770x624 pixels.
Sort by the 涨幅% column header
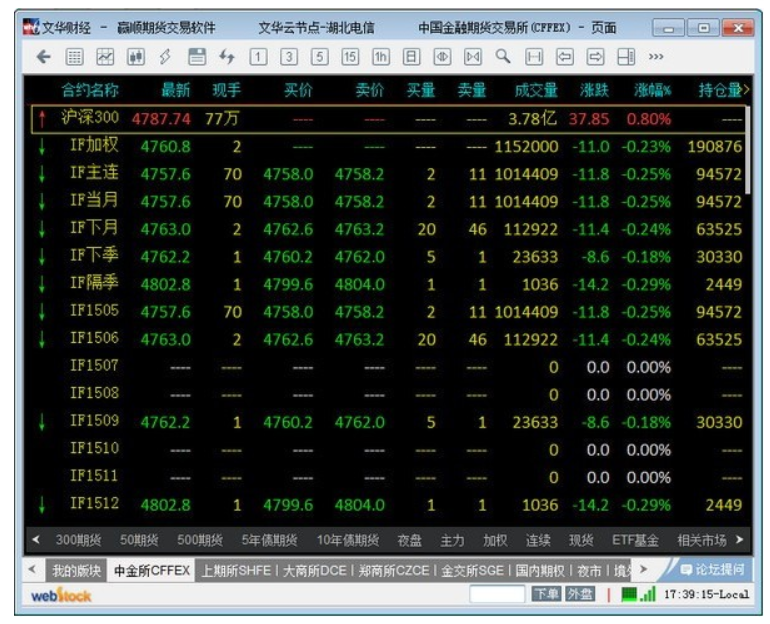[x=652, y=91]
